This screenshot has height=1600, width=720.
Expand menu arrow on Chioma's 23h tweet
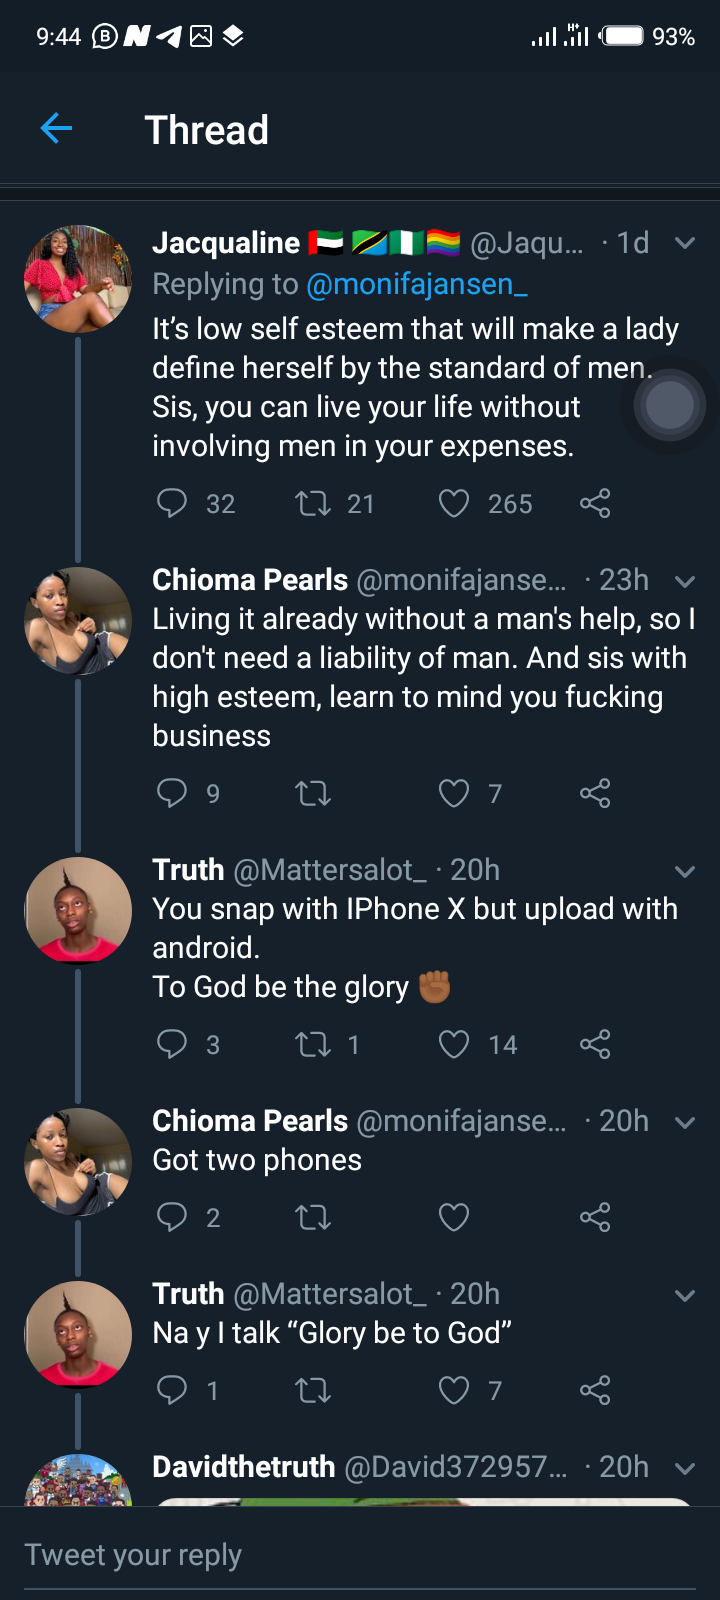pyautogui.click(x=685, y=581)
